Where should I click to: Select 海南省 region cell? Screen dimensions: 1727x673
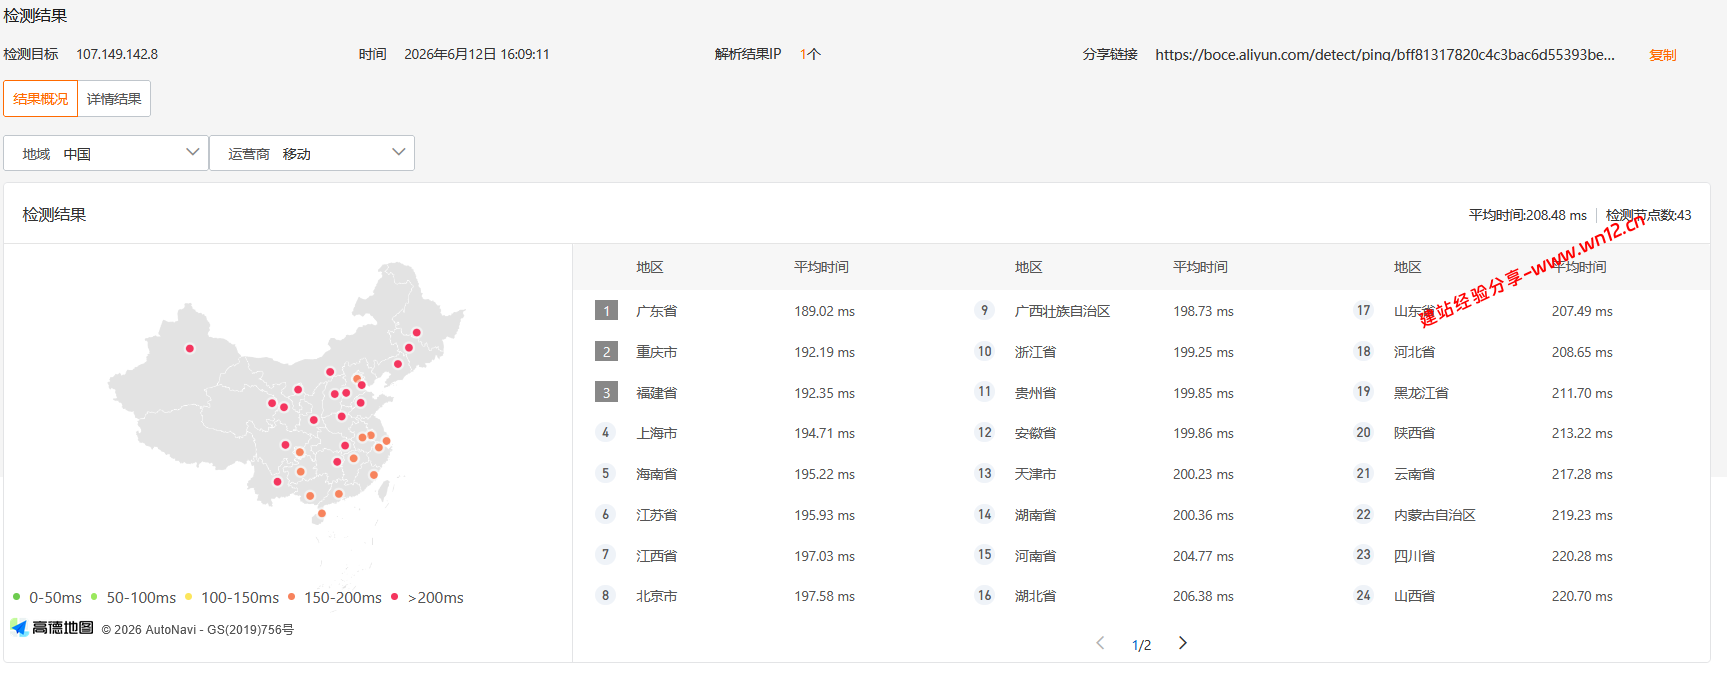click(656, 474)
